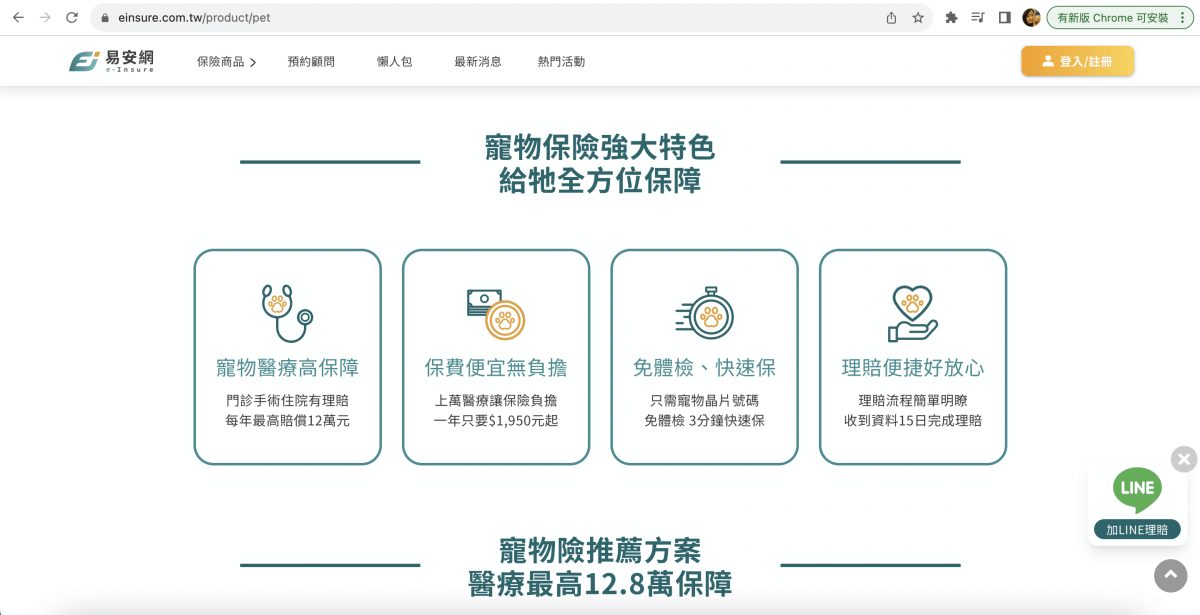Click the stethoscope icon on 寵物醫療高保障 card
This screenshot has width=1200, height=615.
tap(287, 310)
